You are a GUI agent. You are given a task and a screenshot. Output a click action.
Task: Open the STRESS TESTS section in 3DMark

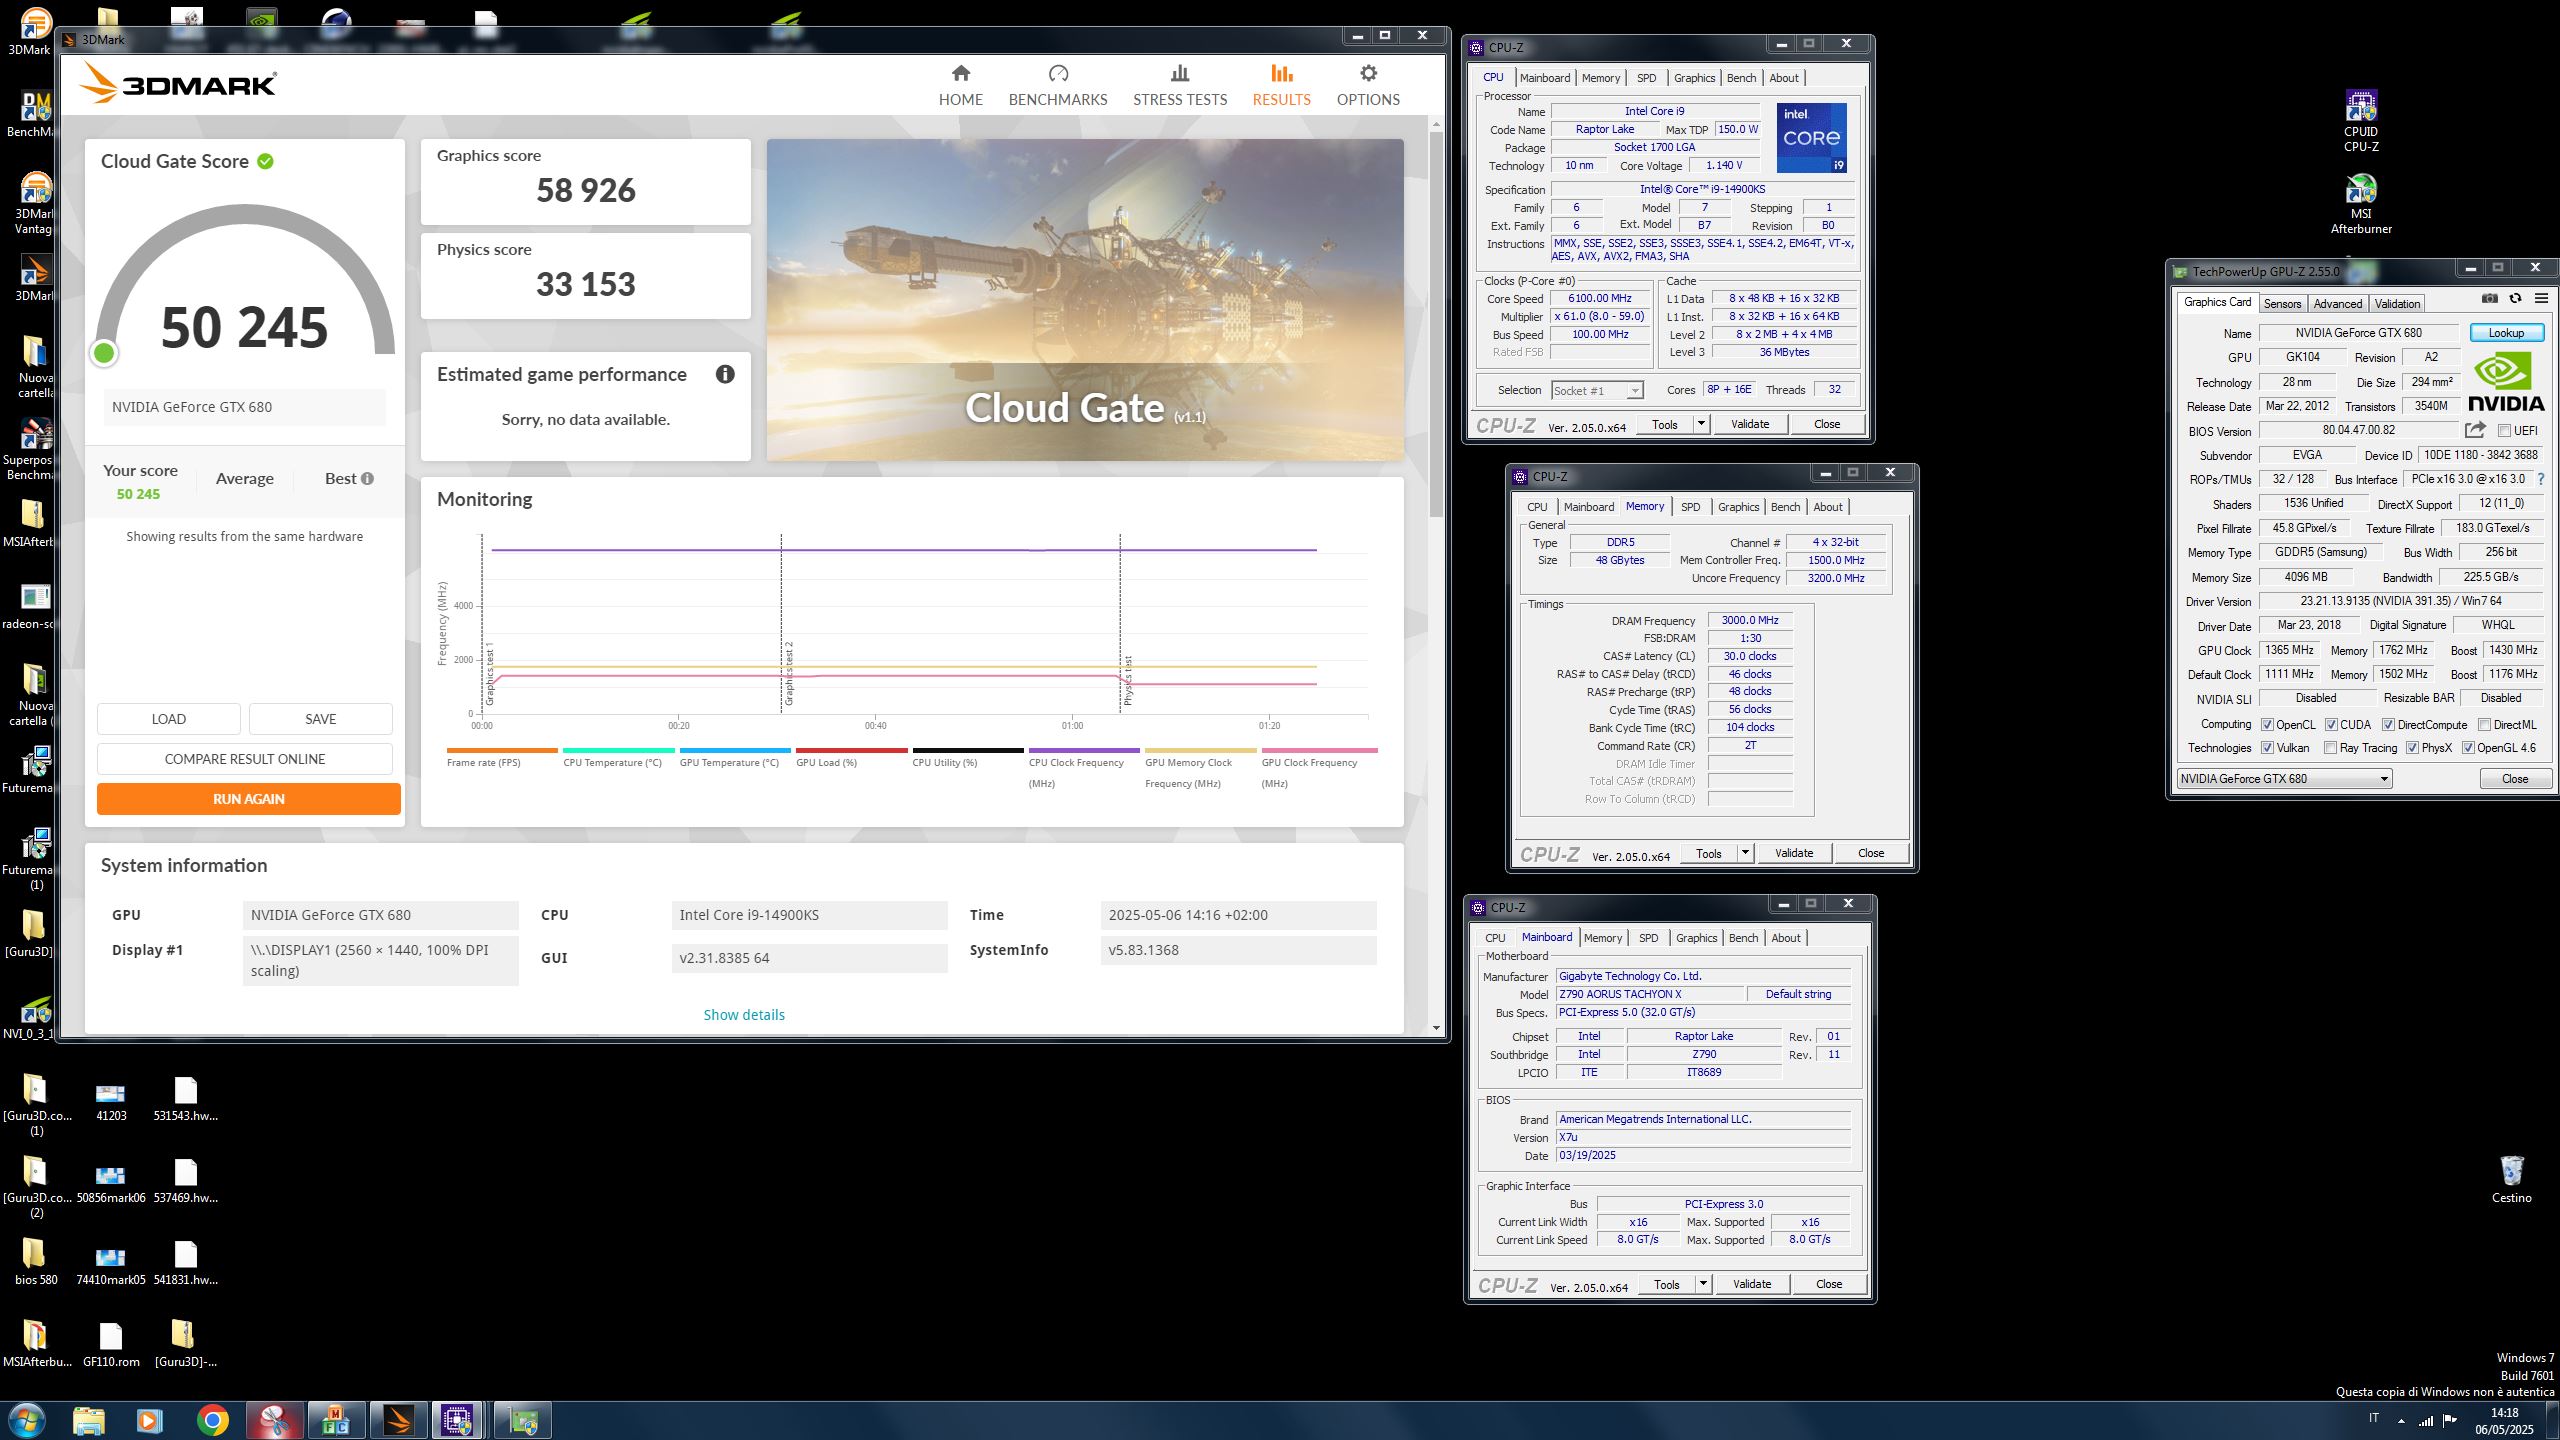(x=1180, y=85)
